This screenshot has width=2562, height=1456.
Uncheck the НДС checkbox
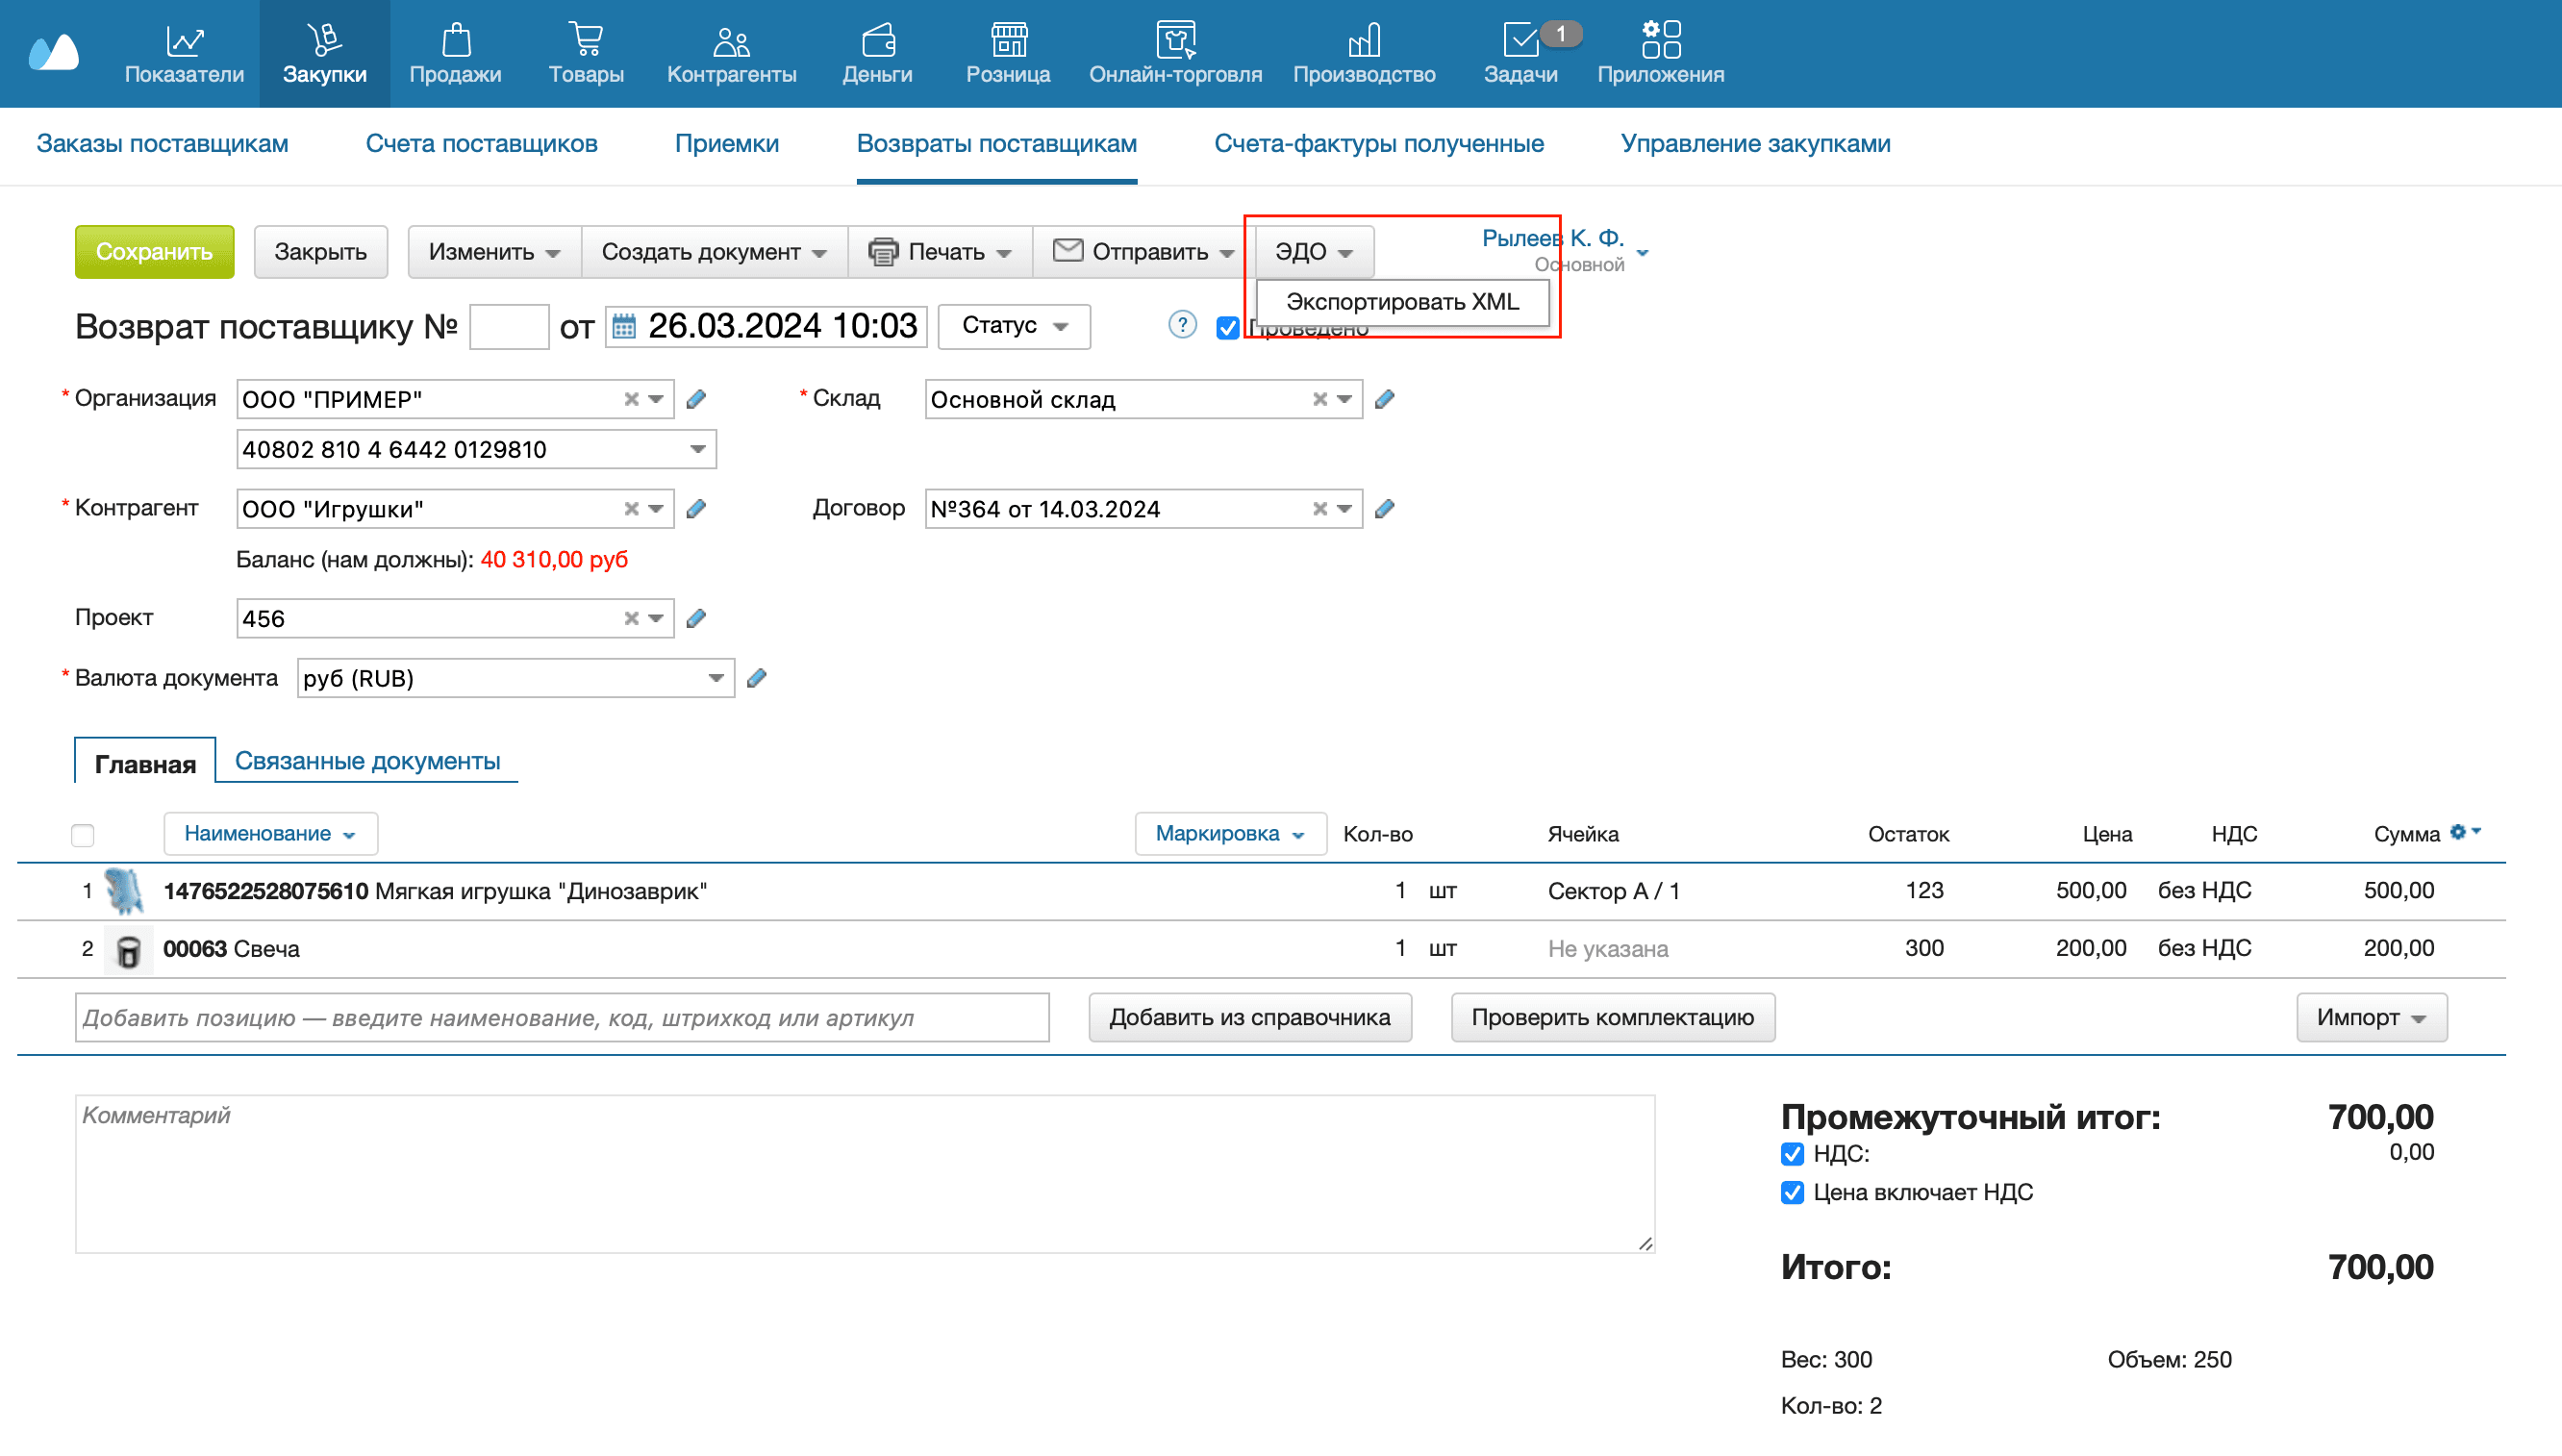tap(1792, 1154)
